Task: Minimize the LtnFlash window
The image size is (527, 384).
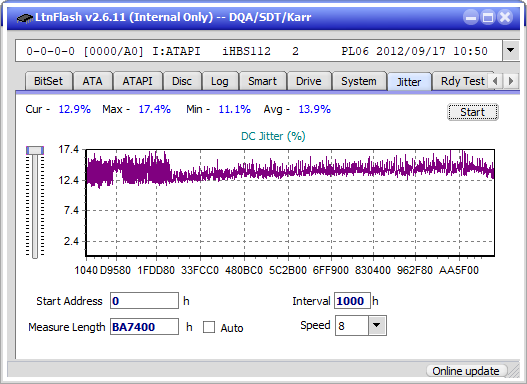Action: tap(471, 17)
